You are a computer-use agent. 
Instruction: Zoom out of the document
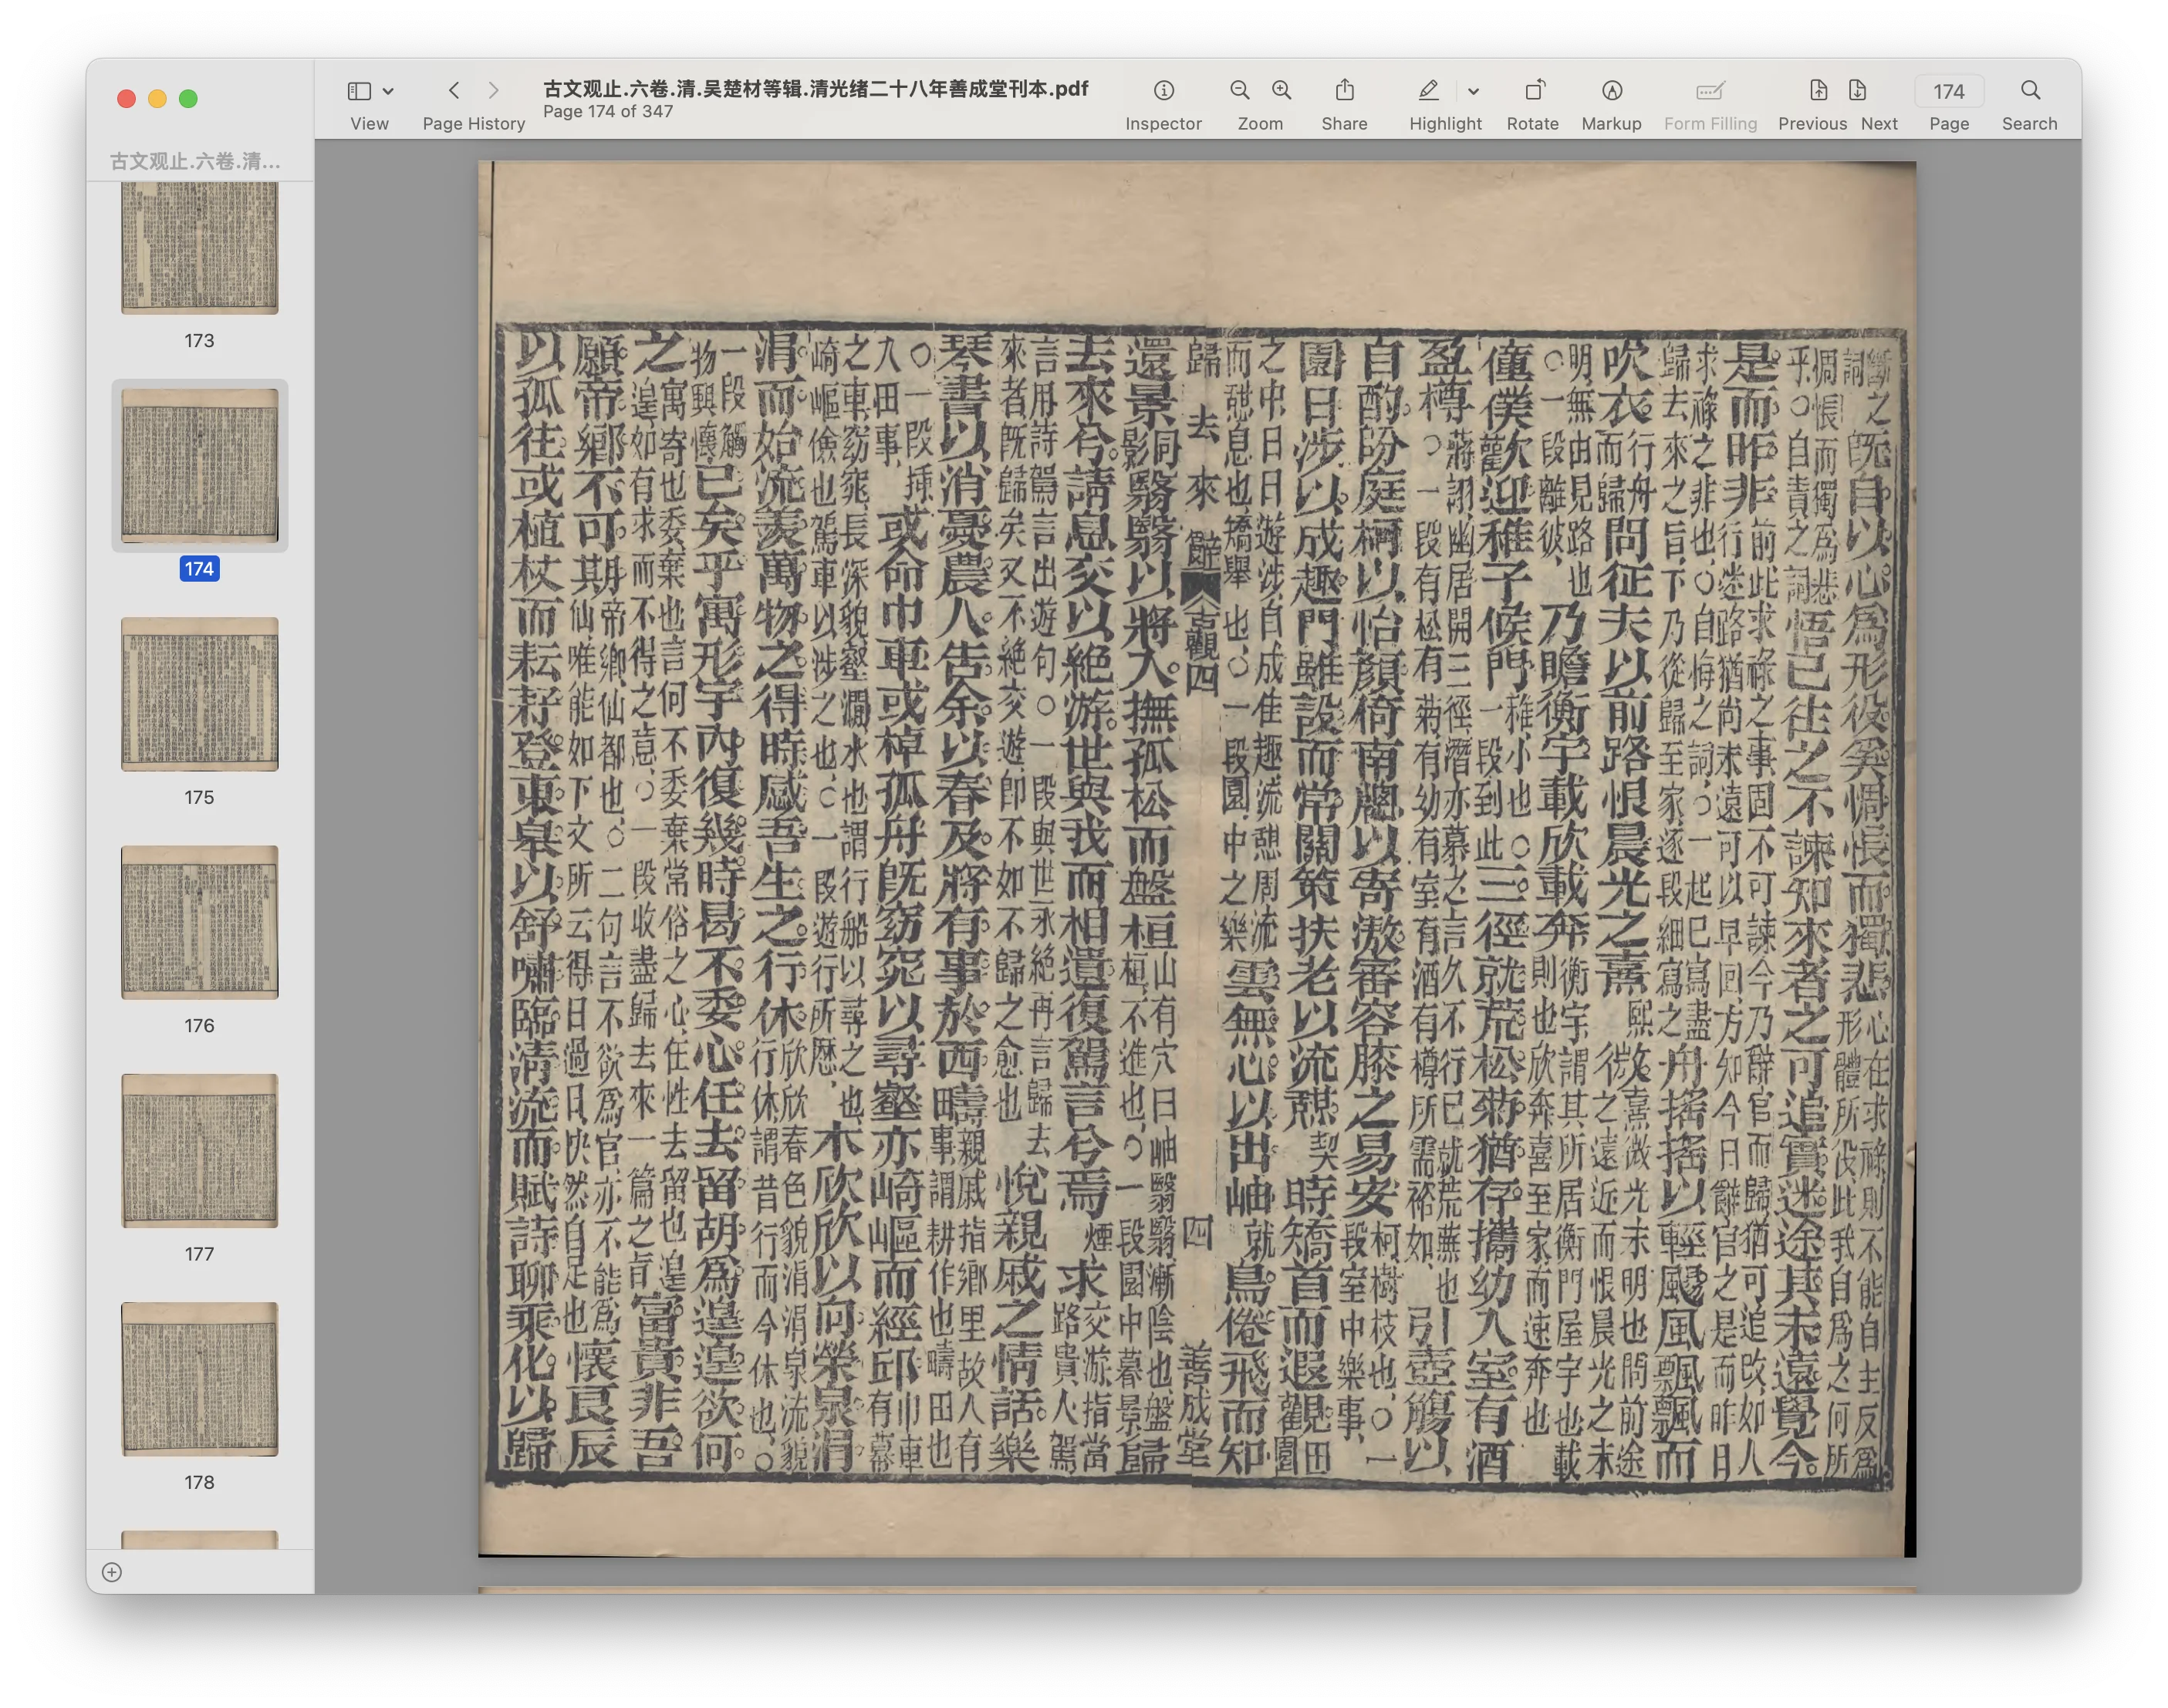pos(1238,90)
